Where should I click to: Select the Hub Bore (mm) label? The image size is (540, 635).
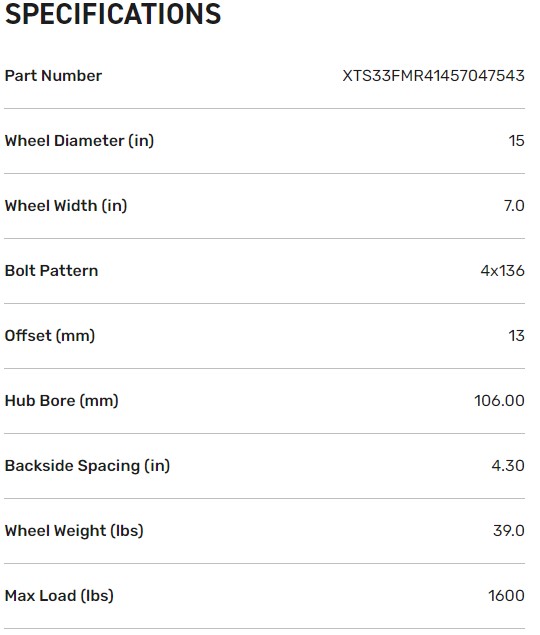(62, 401)
